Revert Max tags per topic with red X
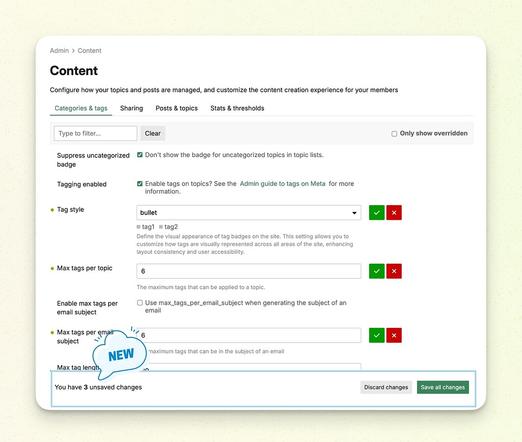This screenshot has height=442, width=522. 394,271
